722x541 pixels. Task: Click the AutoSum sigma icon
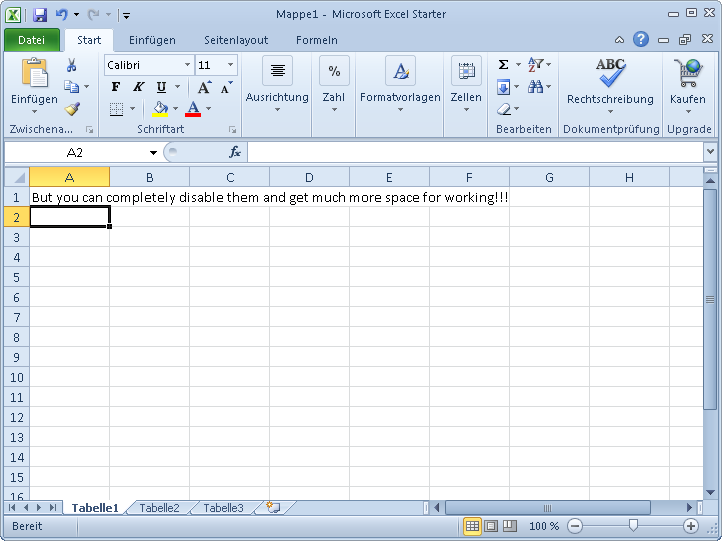pos(504,65)
